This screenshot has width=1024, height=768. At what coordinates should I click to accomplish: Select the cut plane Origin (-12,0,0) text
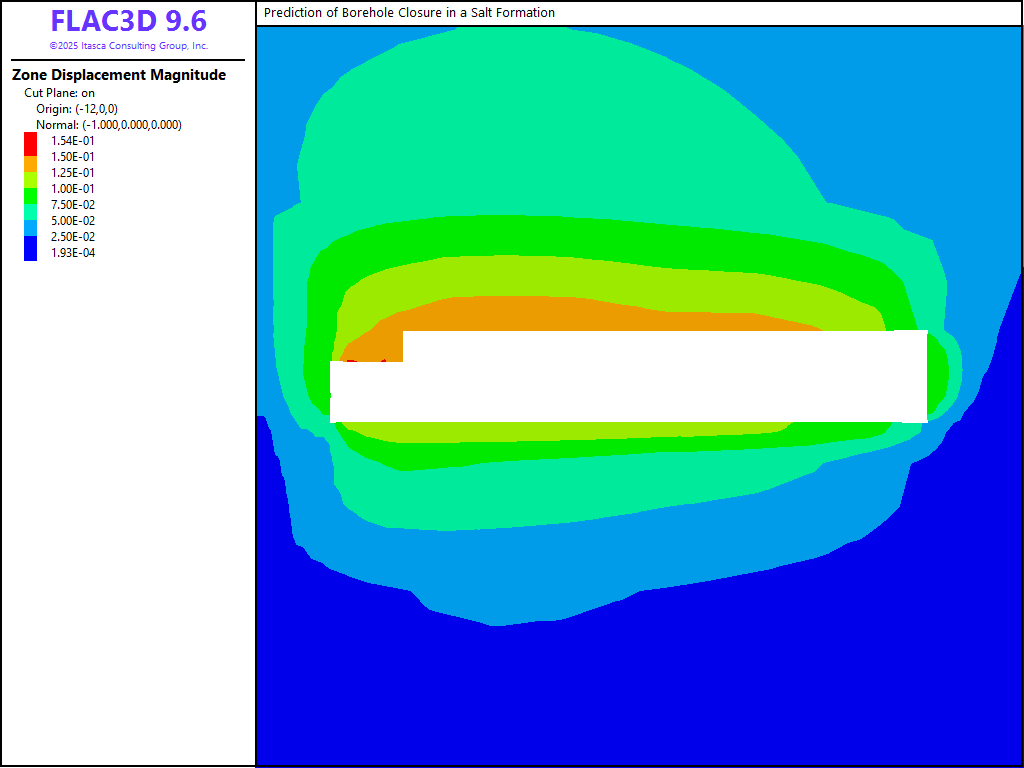click(x=76, y=109)
